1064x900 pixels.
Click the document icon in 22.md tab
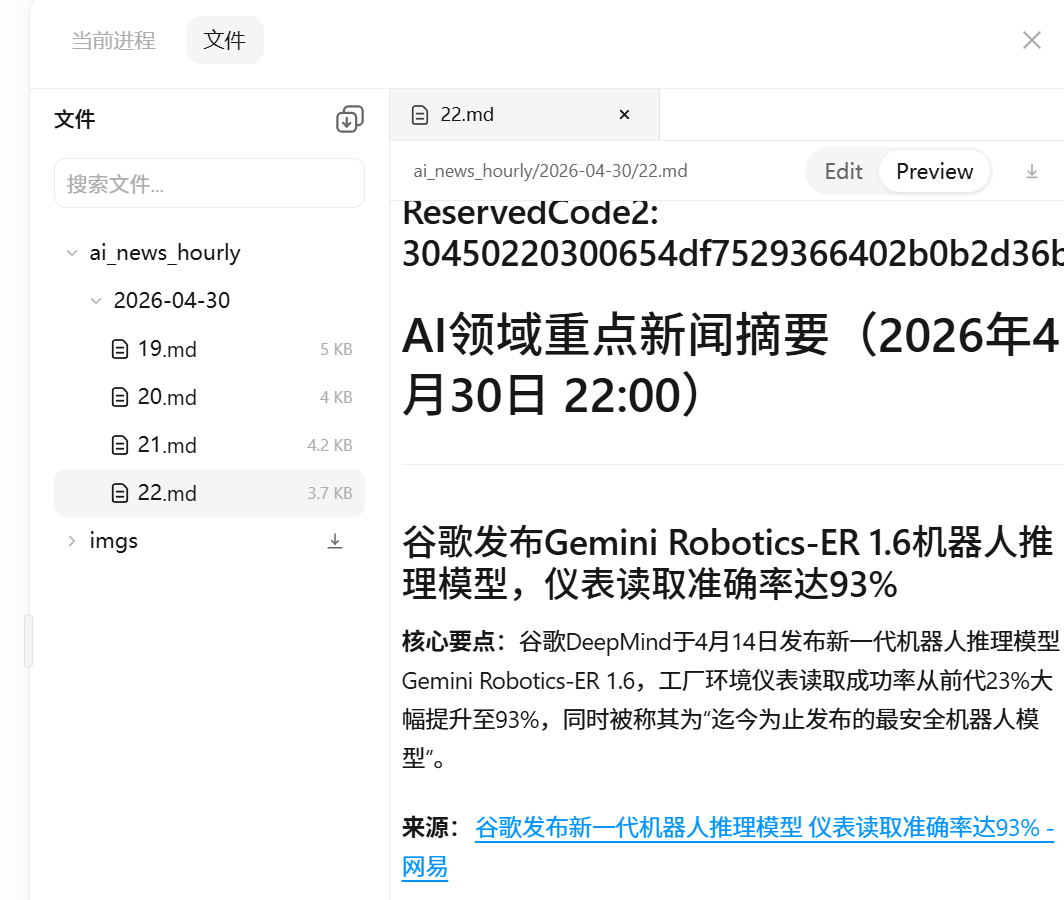pyautogui.click(x=420, y=115)
